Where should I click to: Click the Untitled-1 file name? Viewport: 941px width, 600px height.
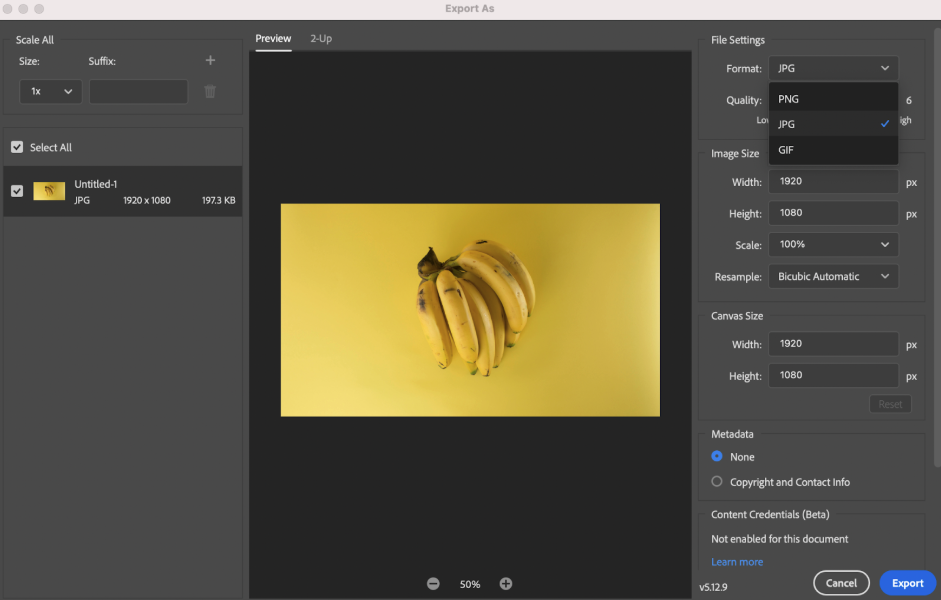96,184
